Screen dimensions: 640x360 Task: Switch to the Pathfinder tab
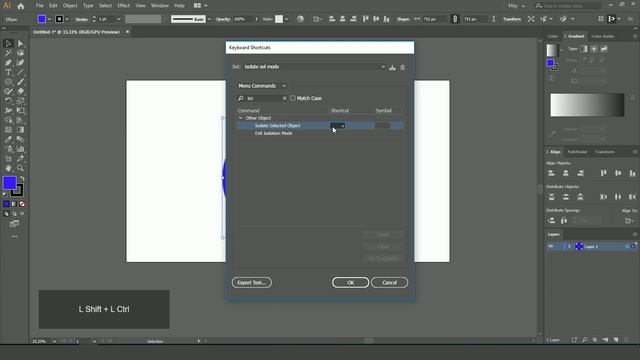point(577,152)
